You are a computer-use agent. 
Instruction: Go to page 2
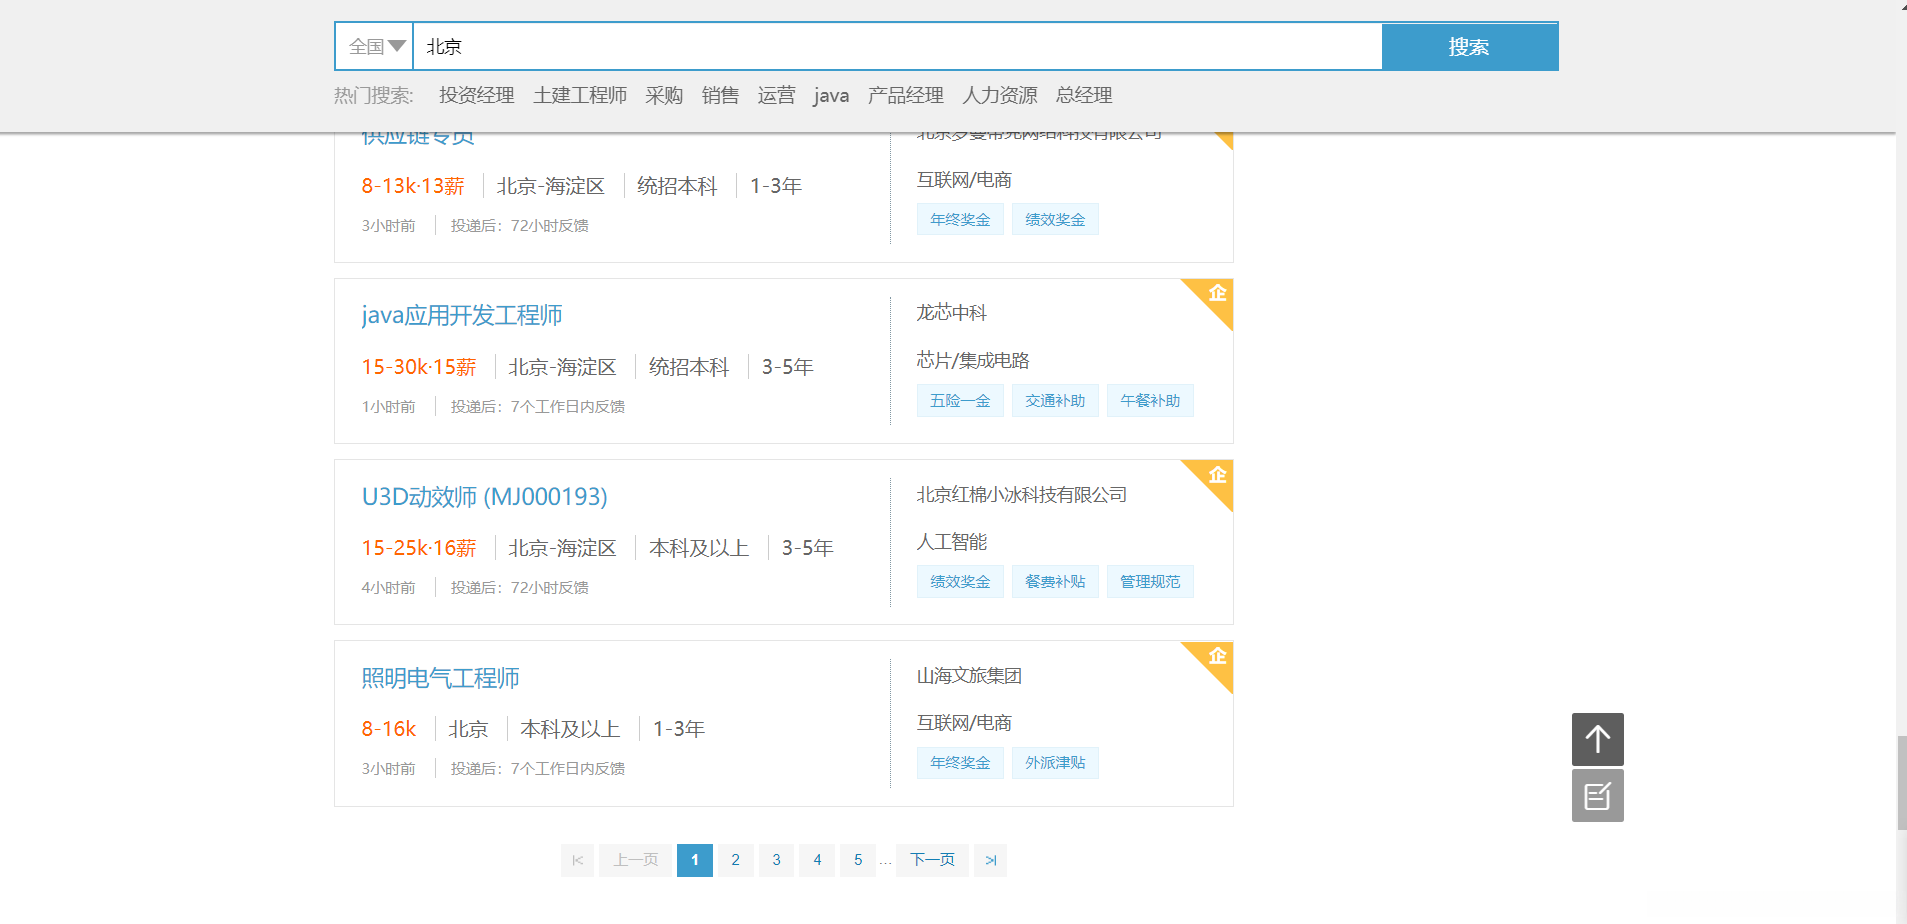736,860
